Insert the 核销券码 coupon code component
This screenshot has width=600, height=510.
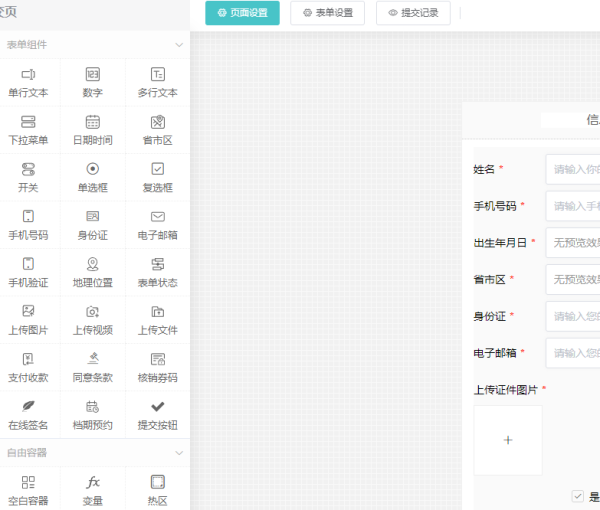point(158,368)
